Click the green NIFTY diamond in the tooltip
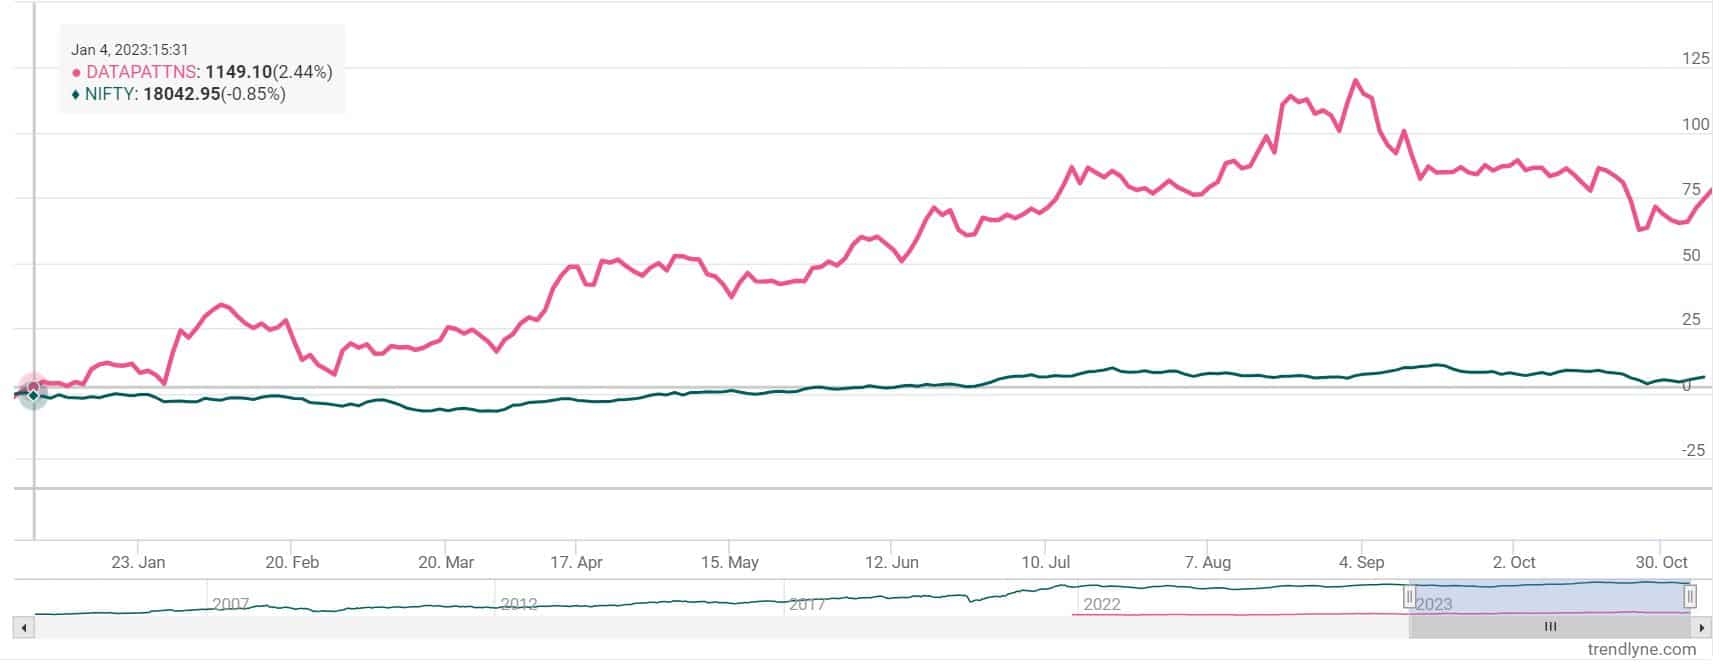The width and height of the screenshot is (1722, 670). 76,95
